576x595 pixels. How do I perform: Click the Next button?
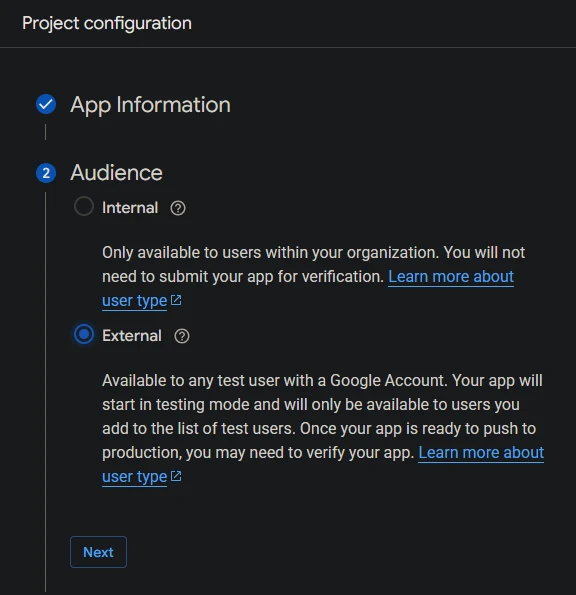(x=98, y=552)
